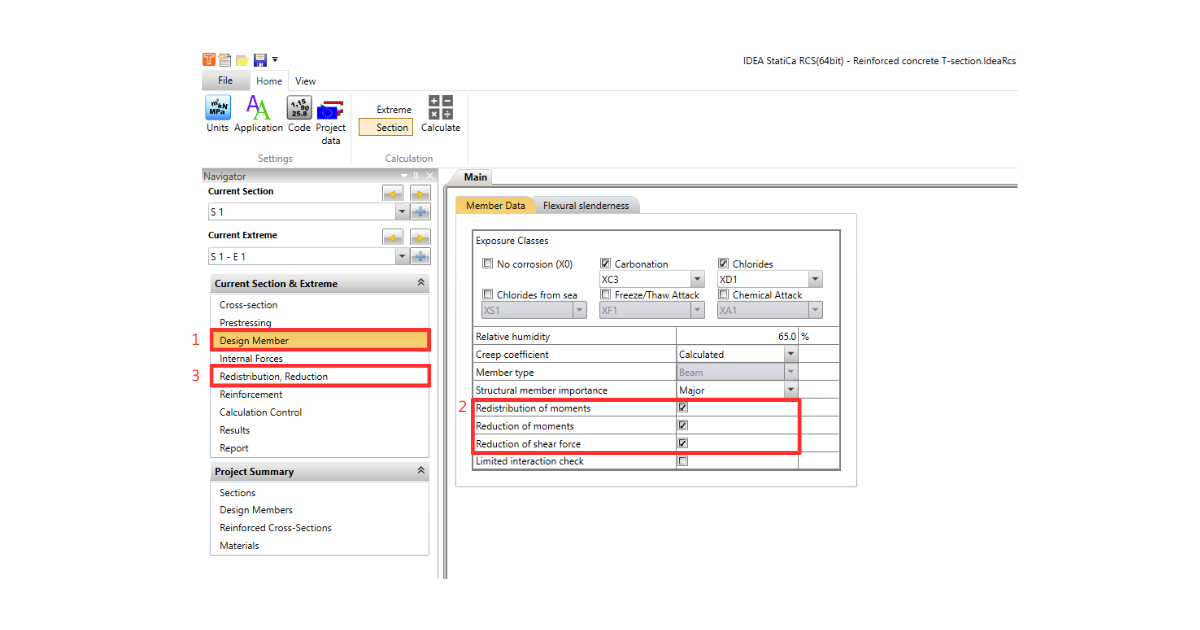Open Project data settings
The width and height of the screenshot is (1200, 630).
(x=331, y=109)
